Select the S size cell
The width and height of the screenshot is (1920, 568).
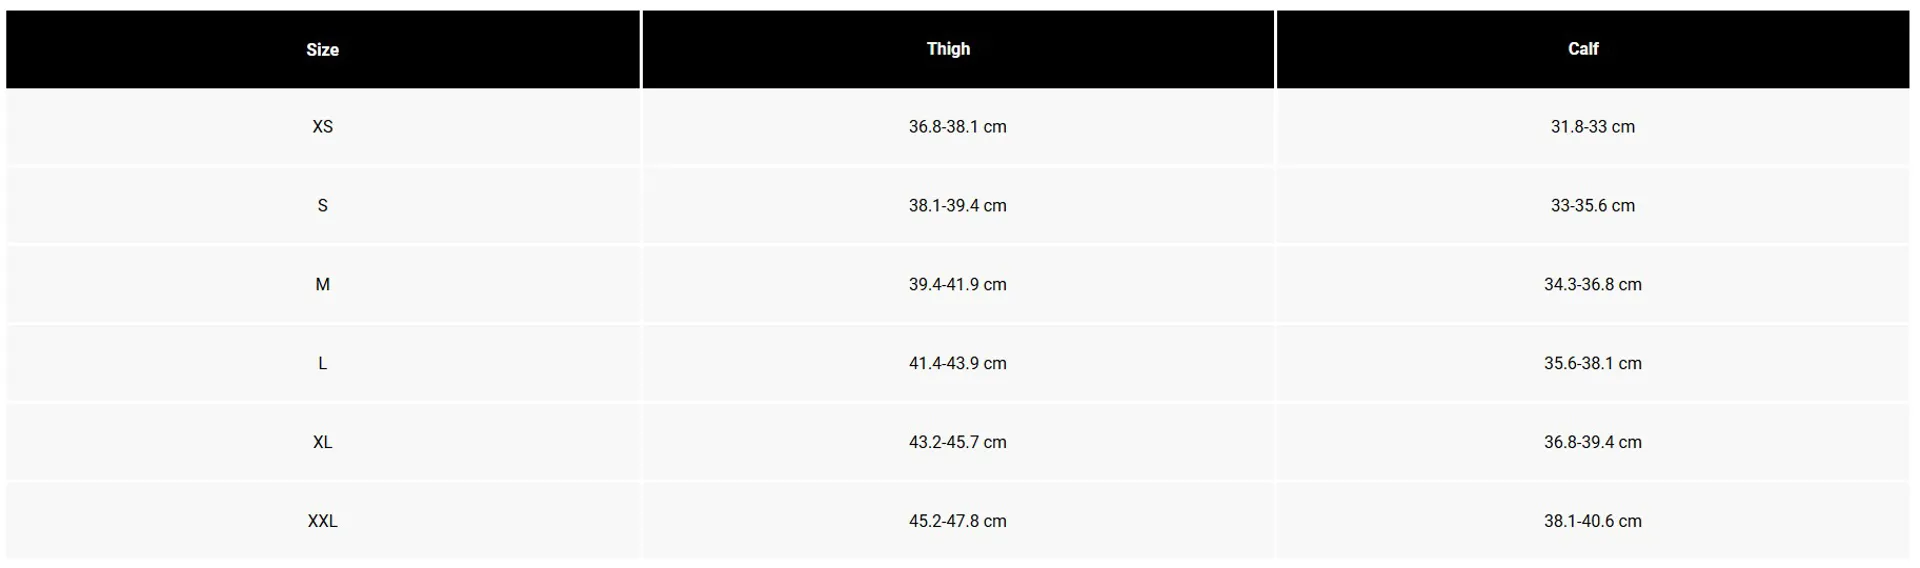point(322,206)
